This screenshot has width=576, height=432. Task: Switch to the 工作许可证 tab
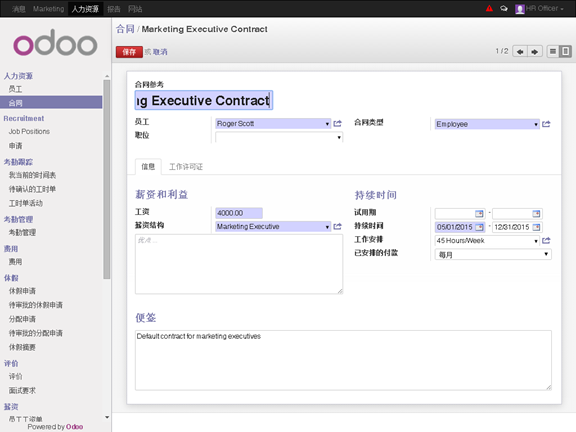(186, 167)
